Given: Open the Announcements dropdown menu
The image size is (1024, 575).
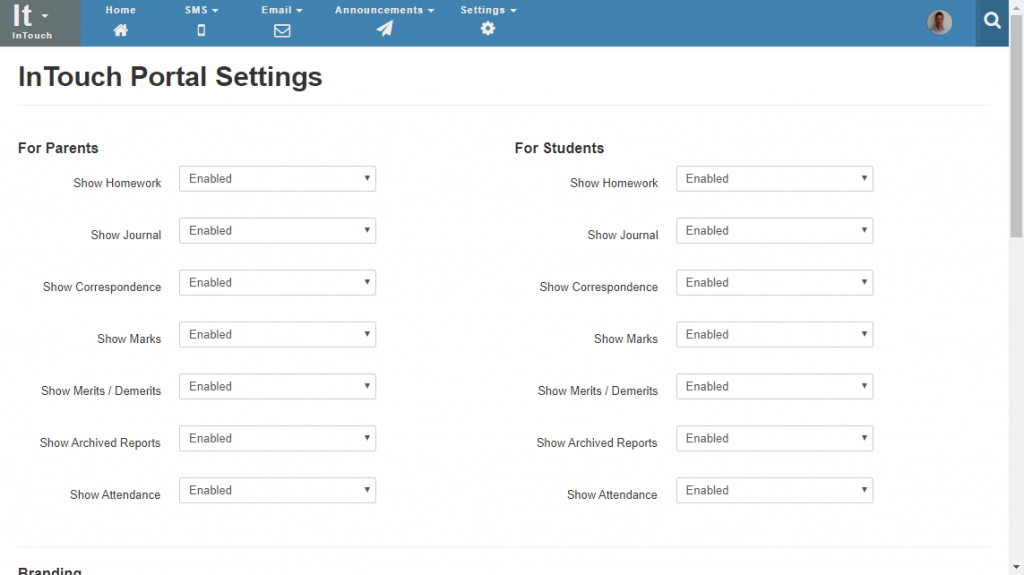Looking at the screenshot, I should coord(385,10).
